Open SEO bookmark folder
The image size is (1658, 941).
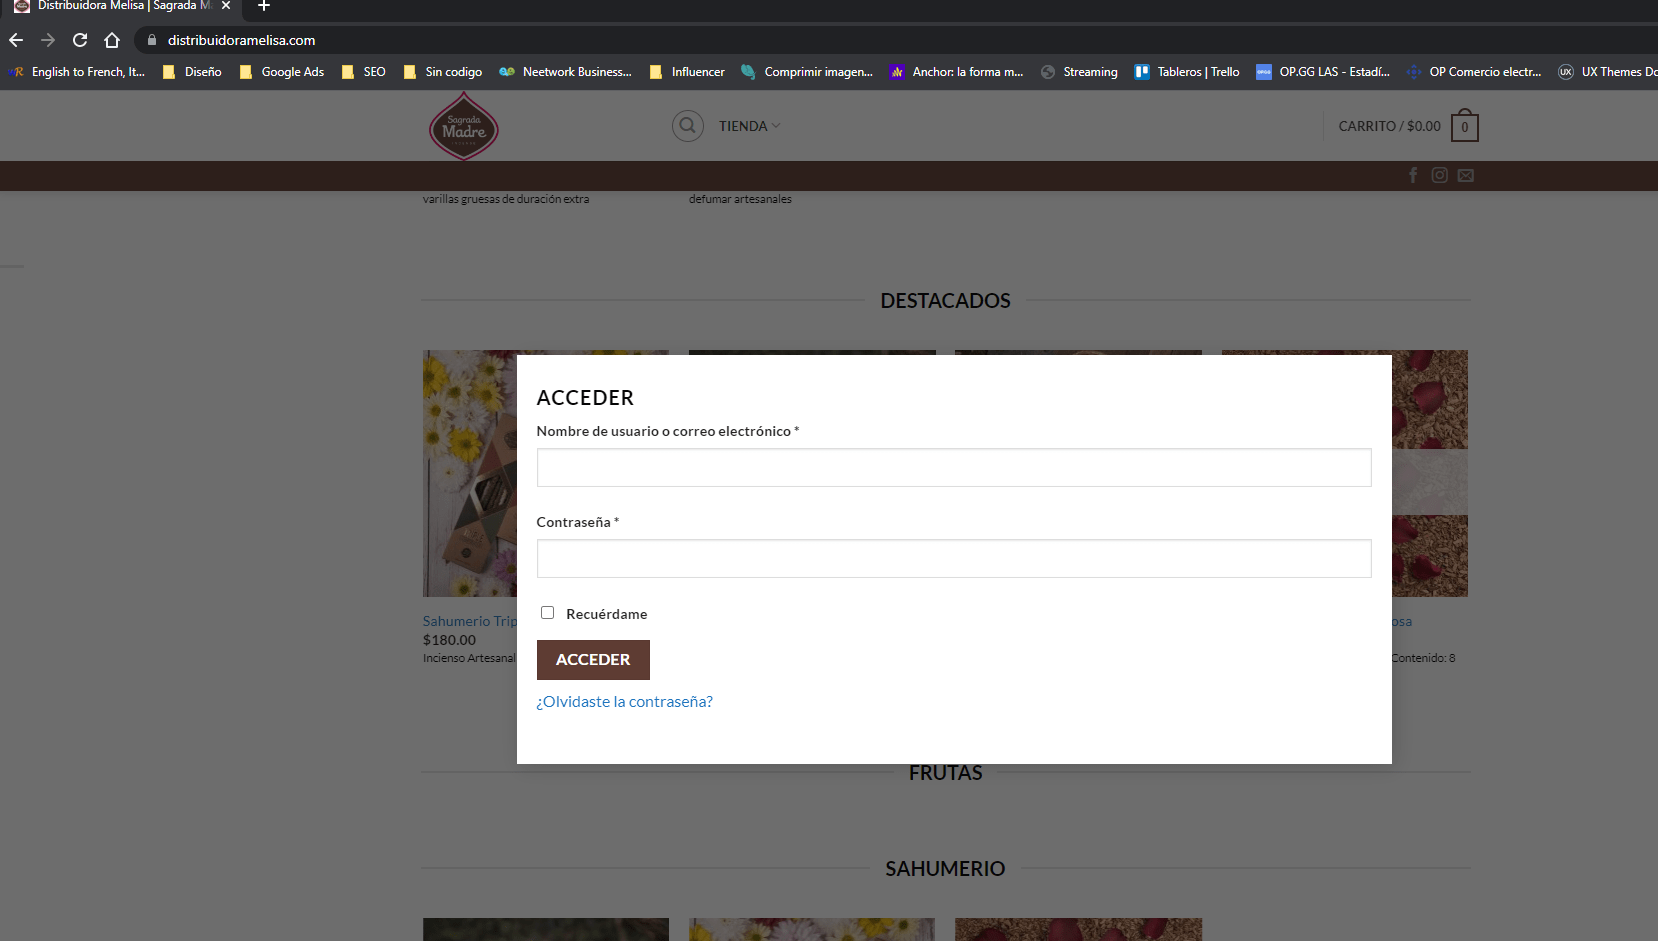[x=364, y=72]
